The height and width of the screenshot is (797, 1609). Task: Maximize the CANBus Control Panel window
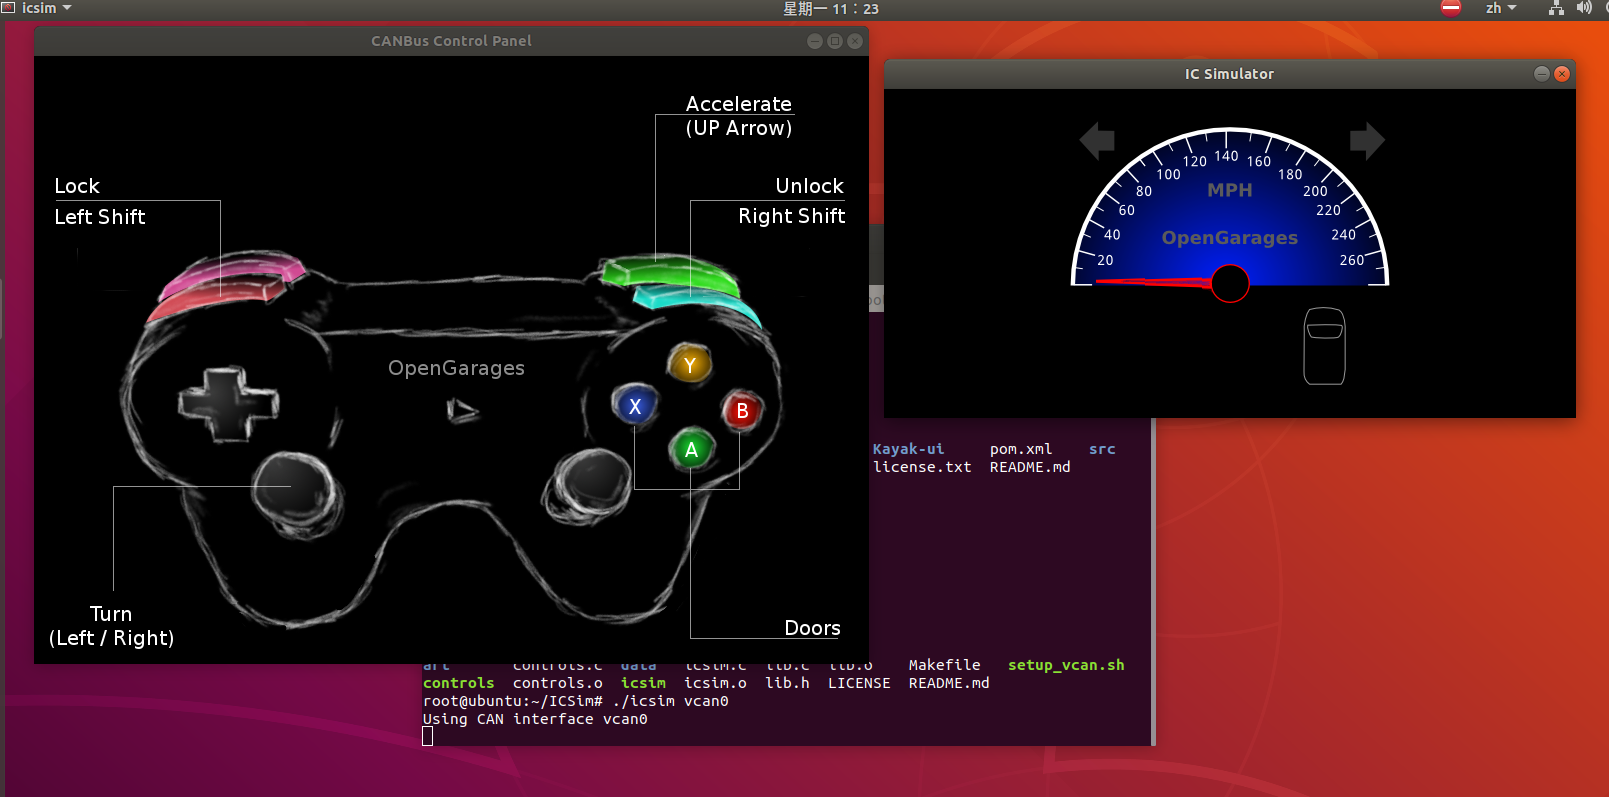point(835,41)
